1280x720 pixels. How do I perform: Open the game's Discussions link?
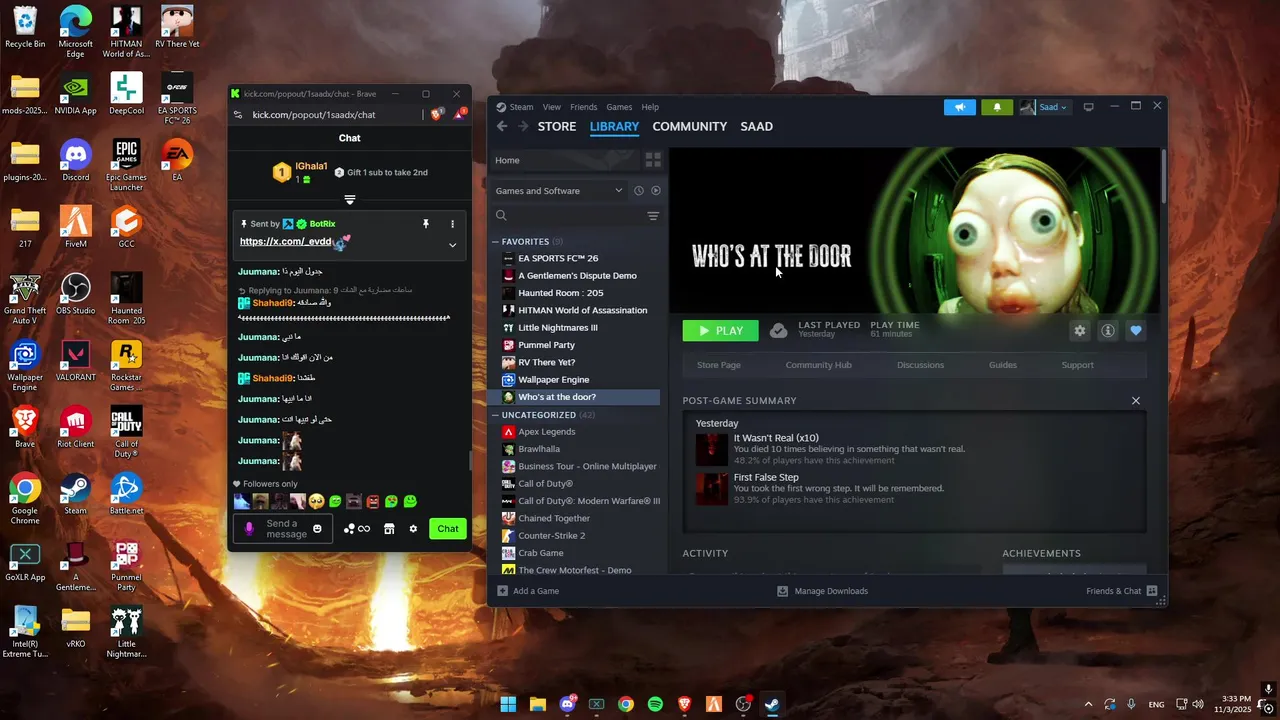click(920, 365)
